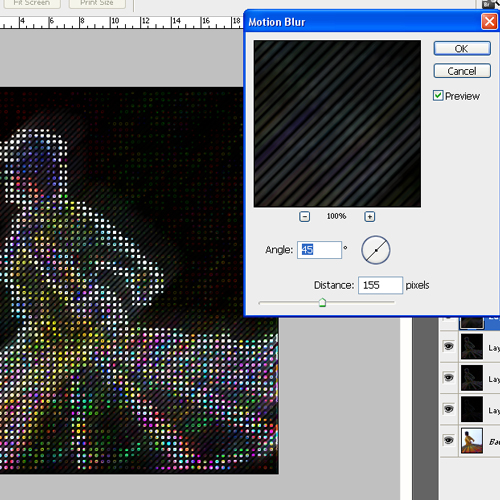Image resolution: width=500 pixels, height=500 pixels.
Task: Click the Angle input field showing 45
Action: click(x=319, y=250)
